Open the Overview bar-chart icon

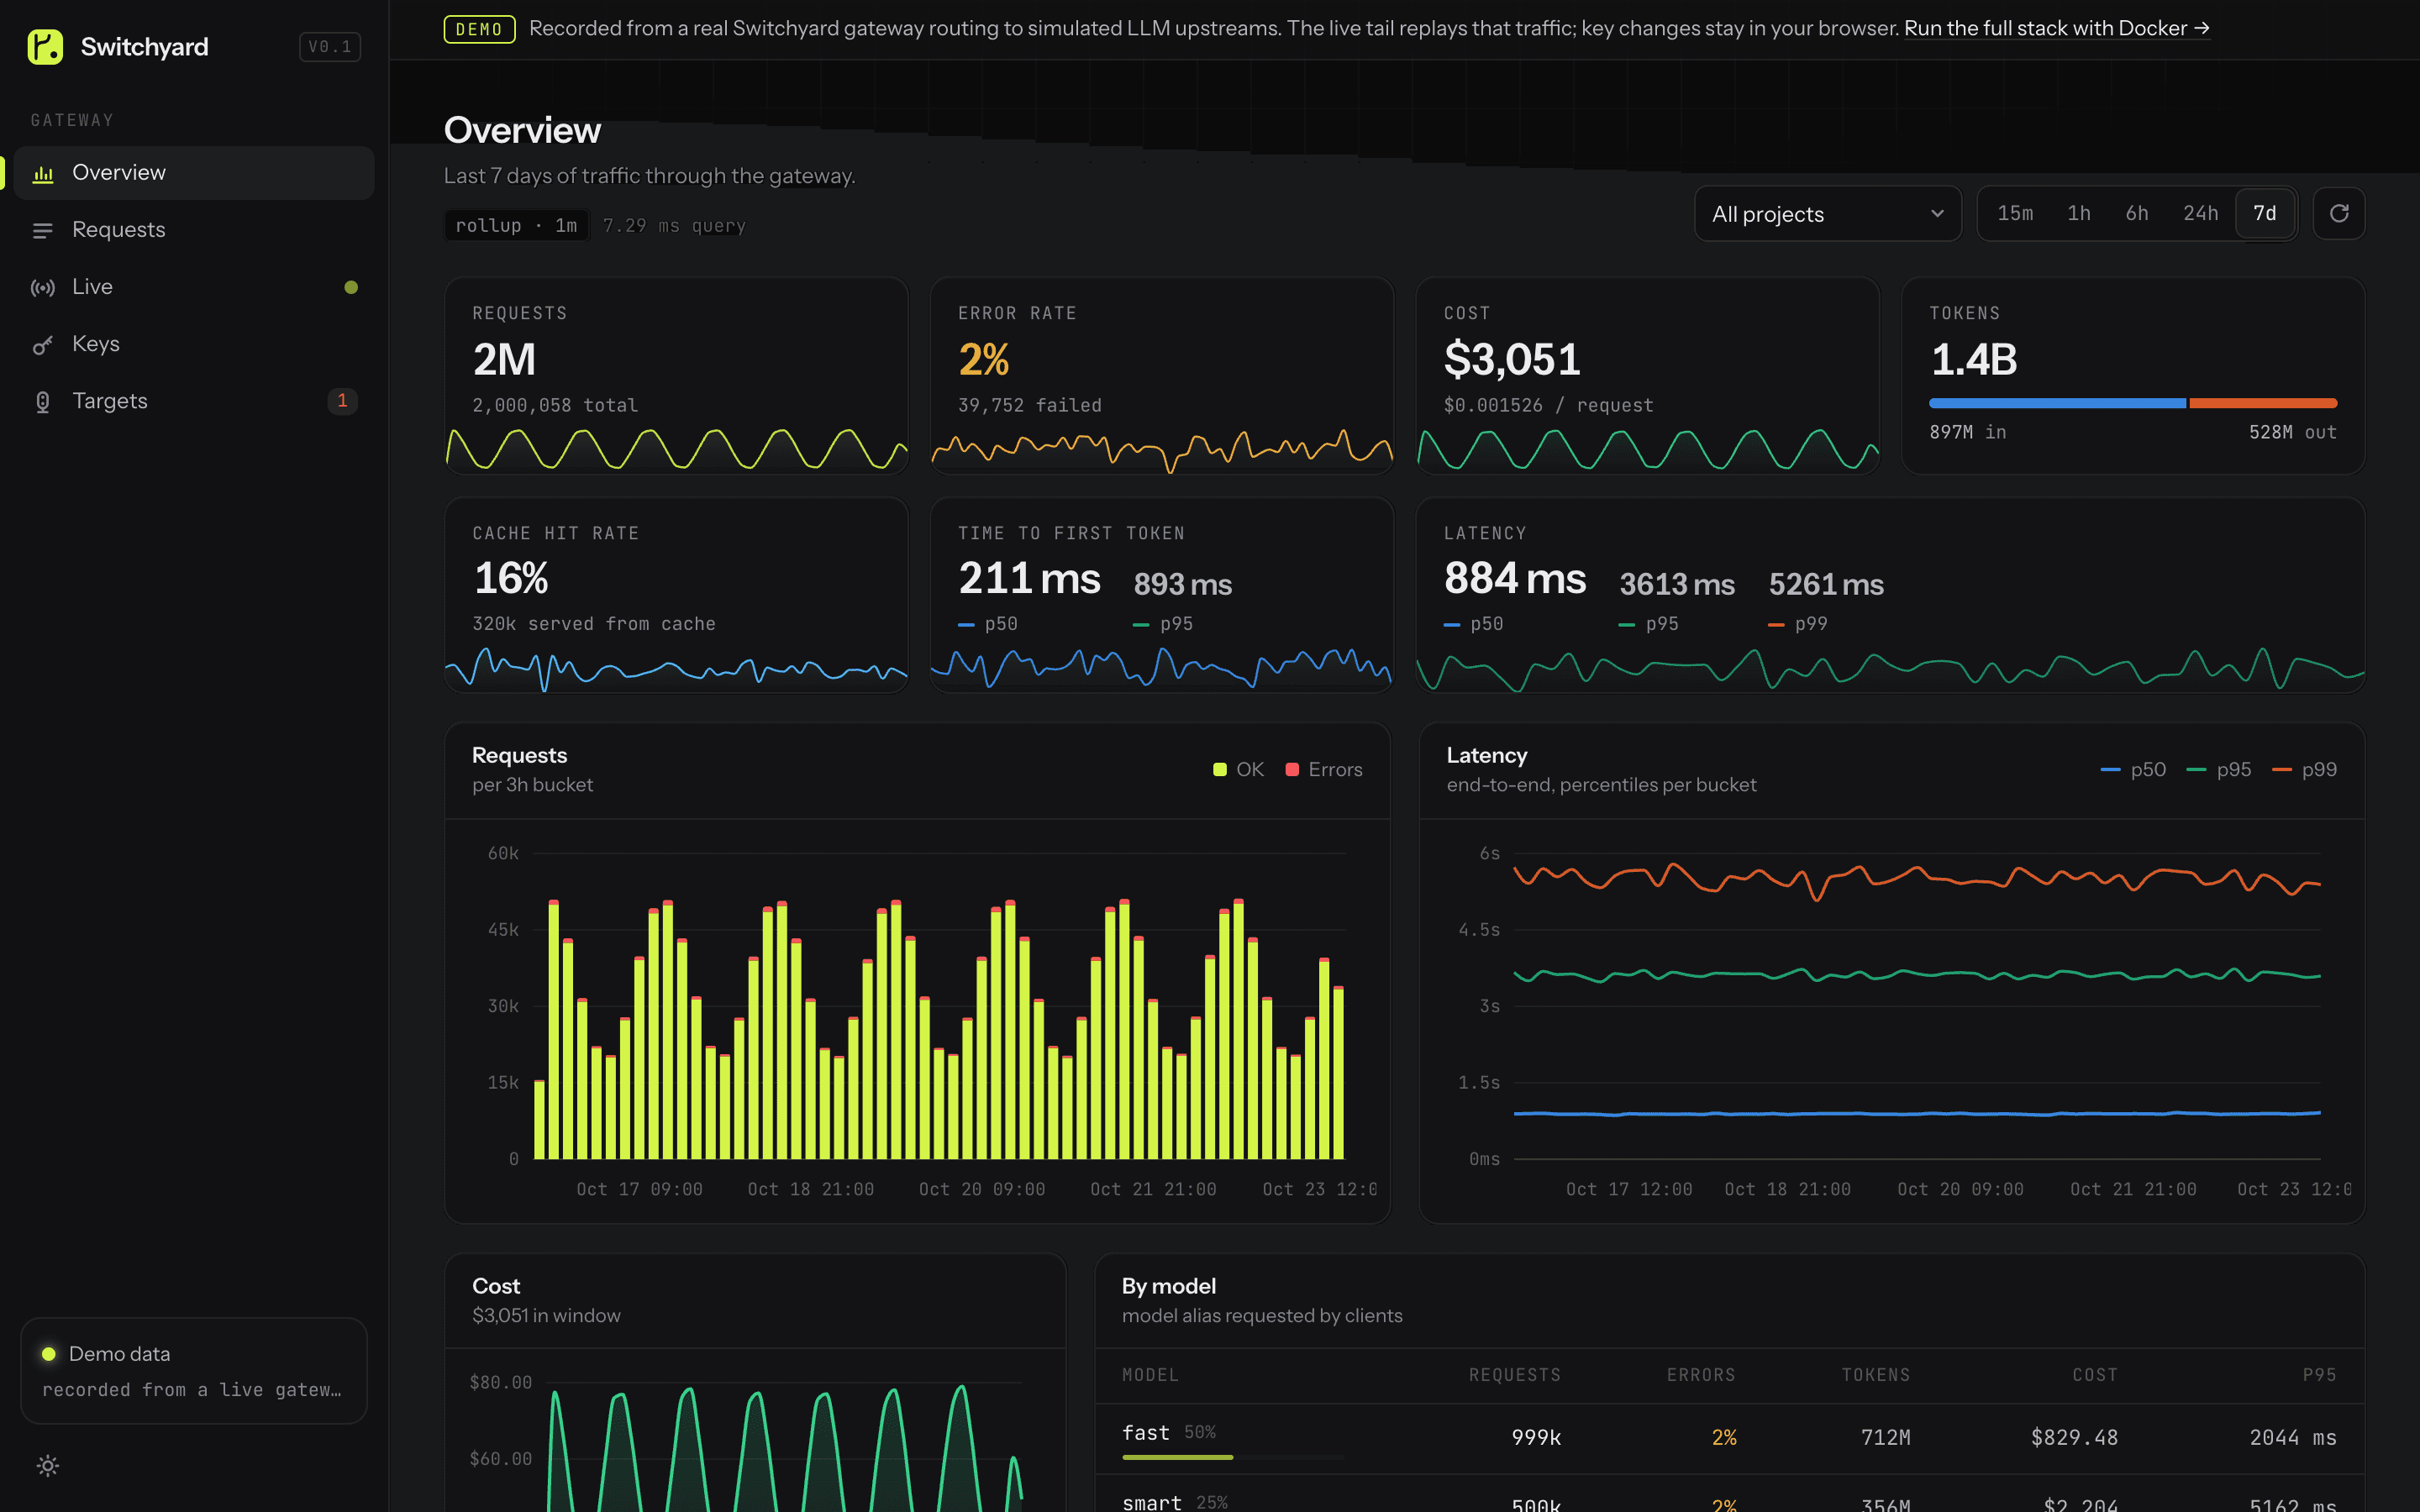point(43,174)
